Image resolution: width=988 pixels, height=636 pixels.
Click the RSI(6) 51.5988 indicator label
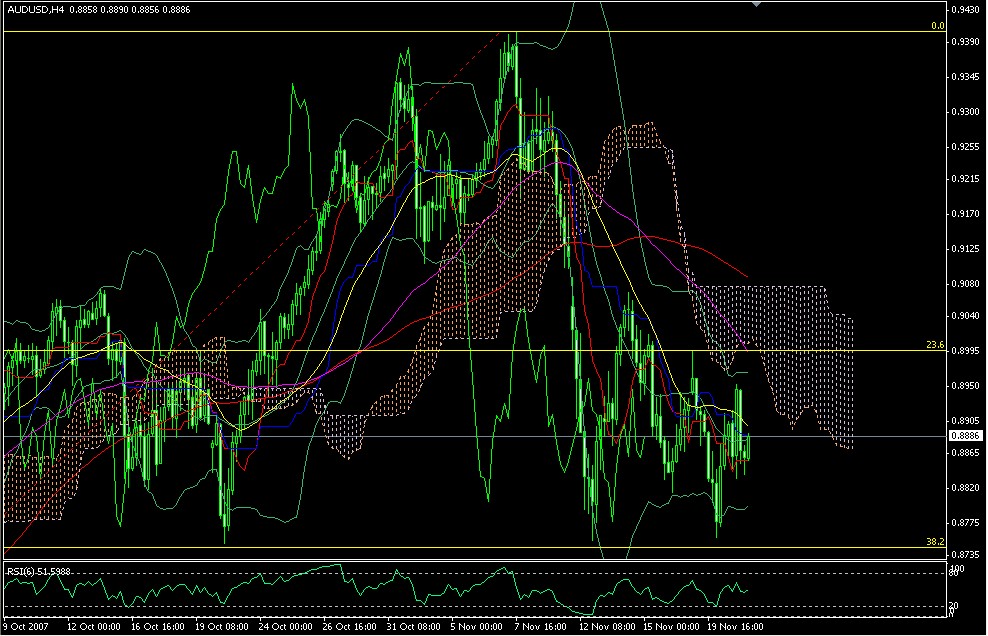(38, 572)
